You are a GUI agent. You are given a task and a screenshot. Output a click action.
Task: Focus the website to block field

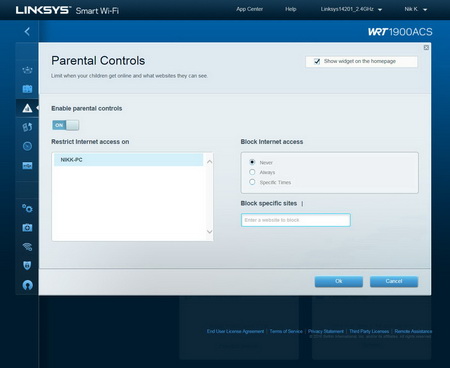pyautogui.click(x=296, y=220)
